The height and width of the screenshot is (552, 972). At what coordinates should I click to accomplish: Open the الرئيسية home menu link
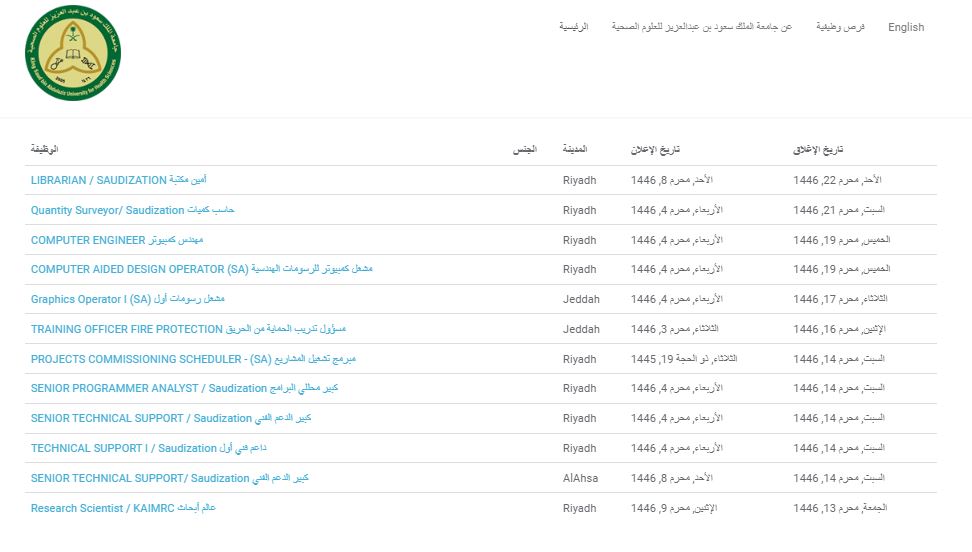(573, 27)
